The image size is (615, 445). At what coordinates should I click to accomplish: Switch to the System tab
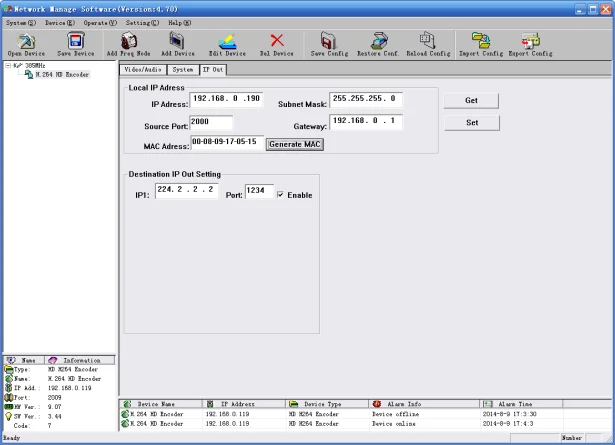[x=182, y=70]
